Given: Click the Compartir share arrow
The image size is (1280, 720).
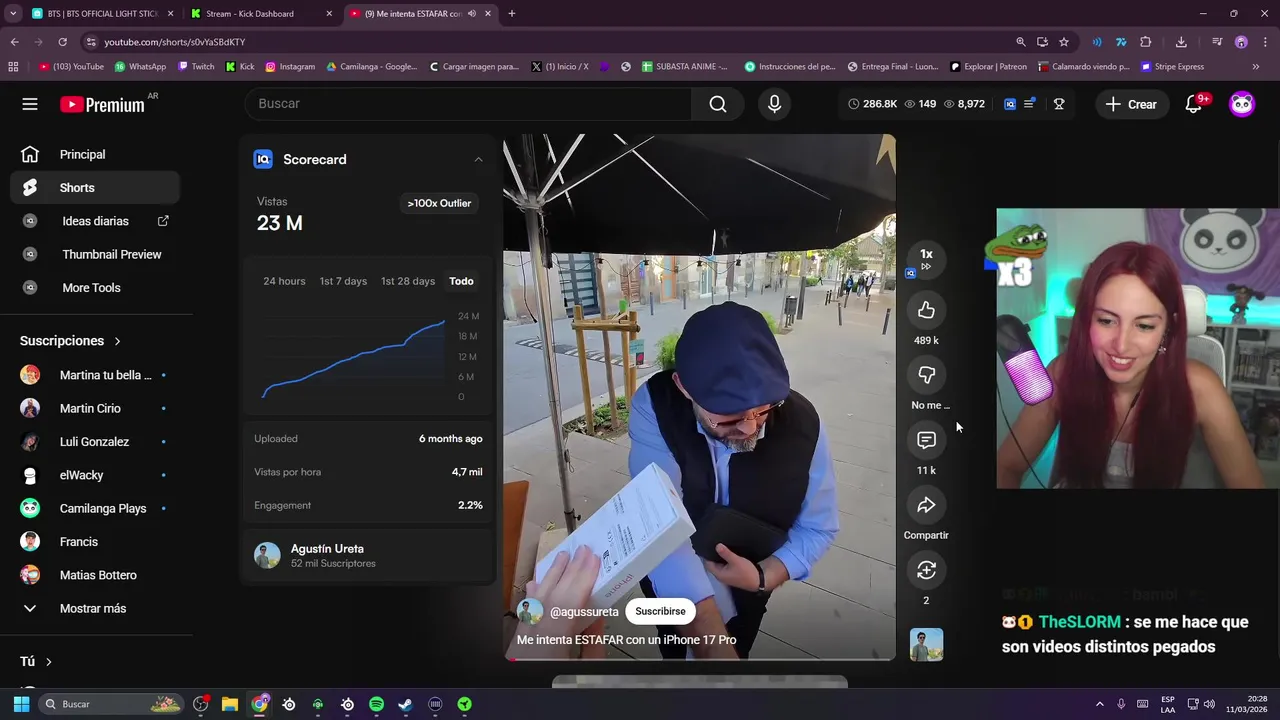Looking at the screenshot, I should coord(926,505).
